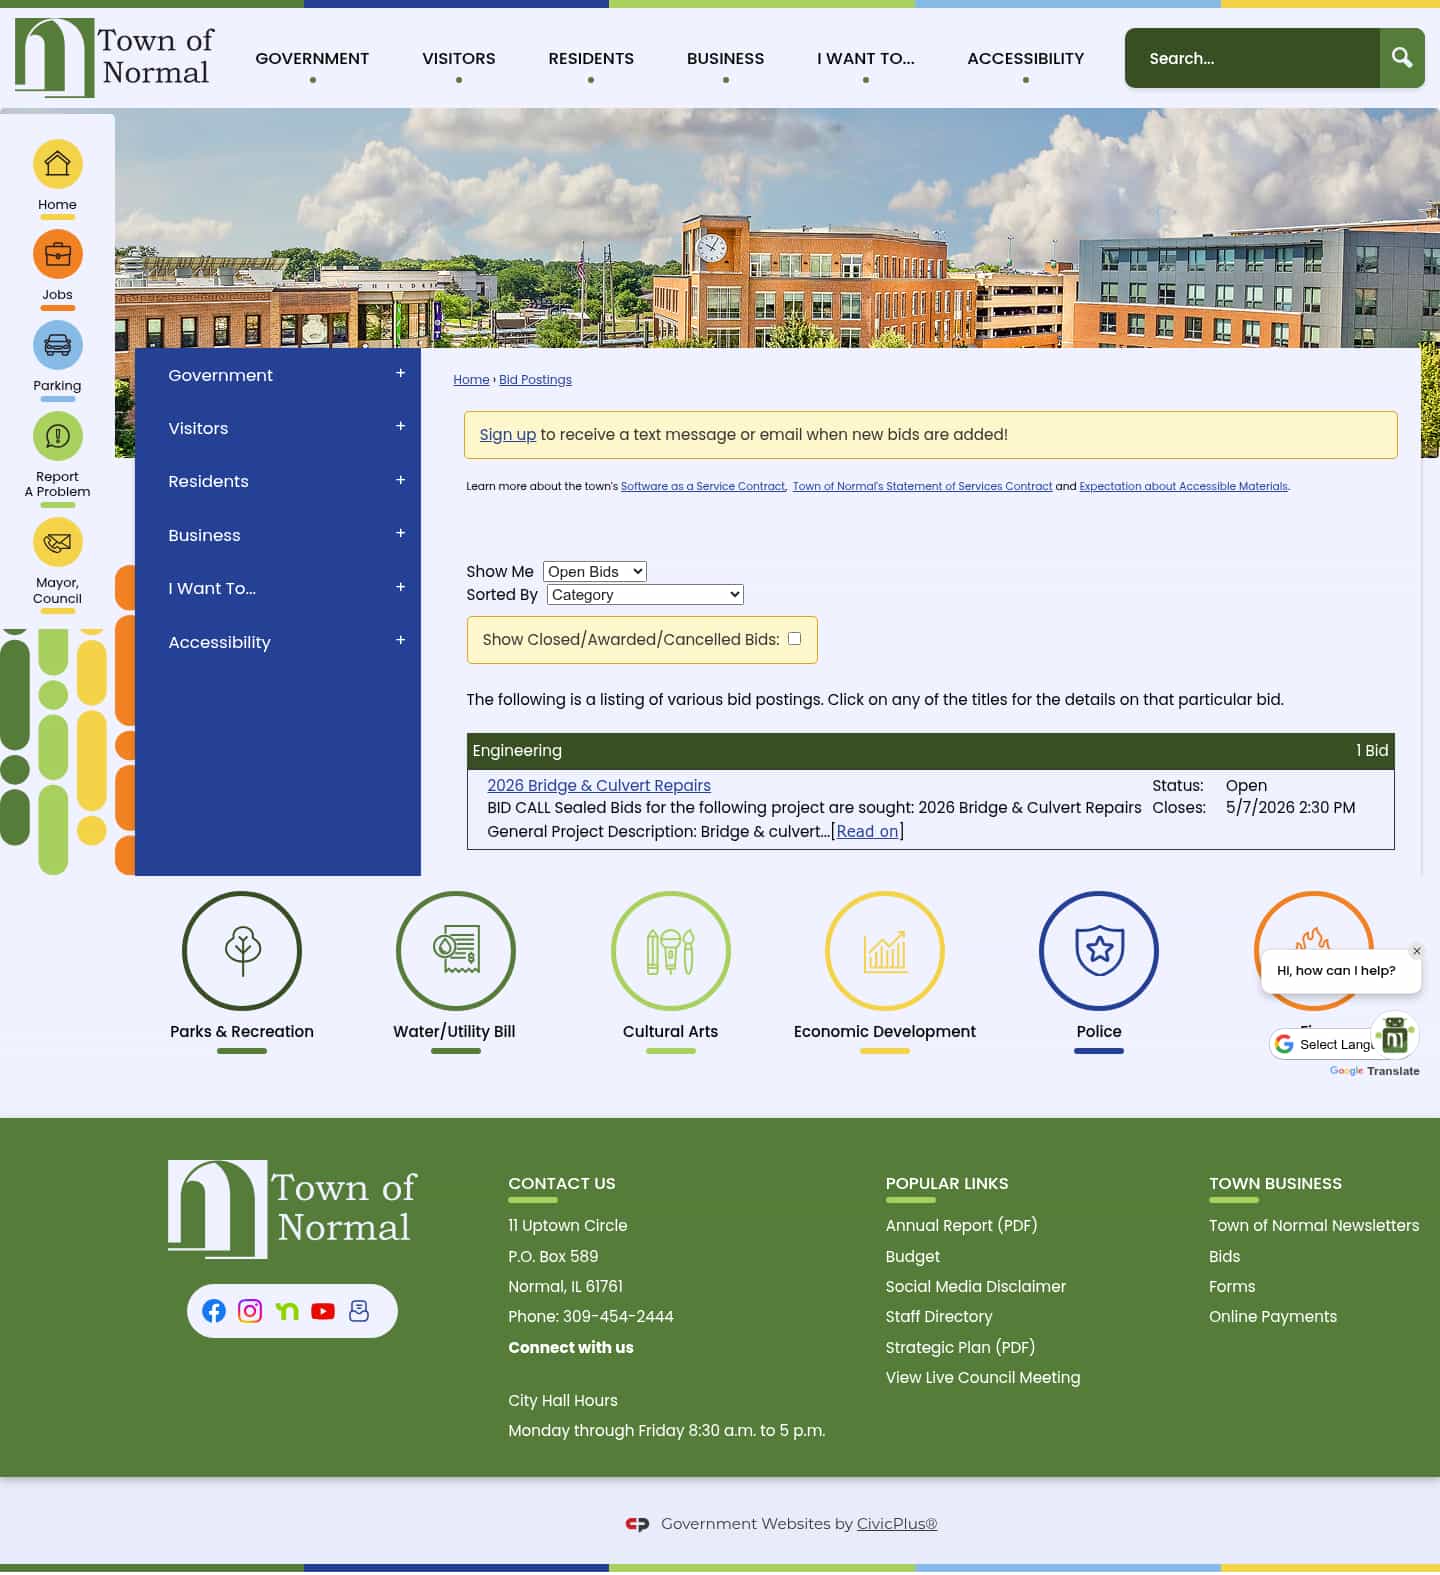Screen dimensions: 1440x1575
Task: Click the green Nextdoor footer icon
Action: (x=287, y=1311)
